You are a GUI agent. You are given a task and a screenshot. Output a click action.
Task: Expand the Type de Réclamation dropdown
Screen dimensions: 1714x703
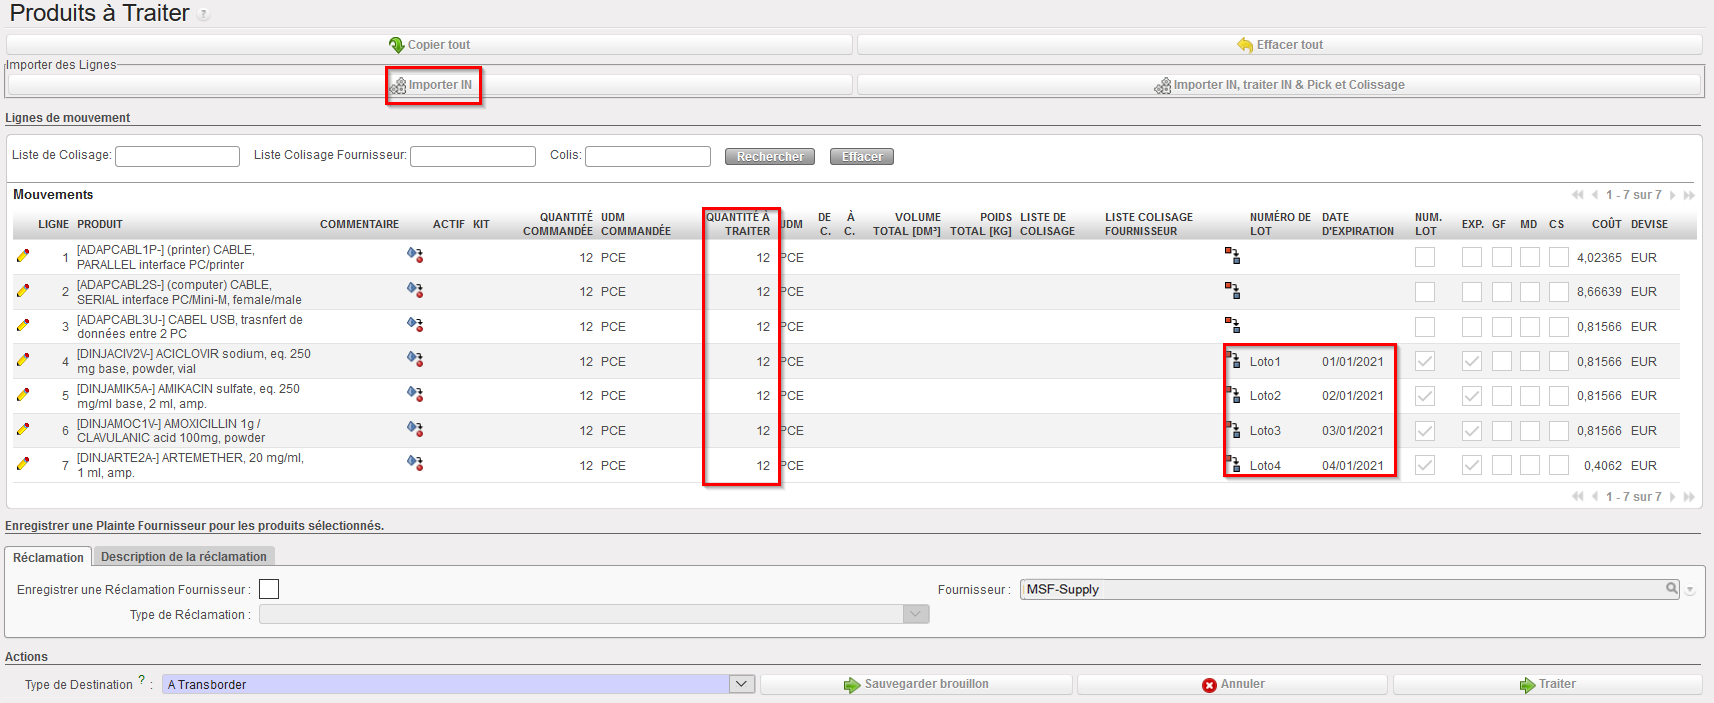[916, 614]
